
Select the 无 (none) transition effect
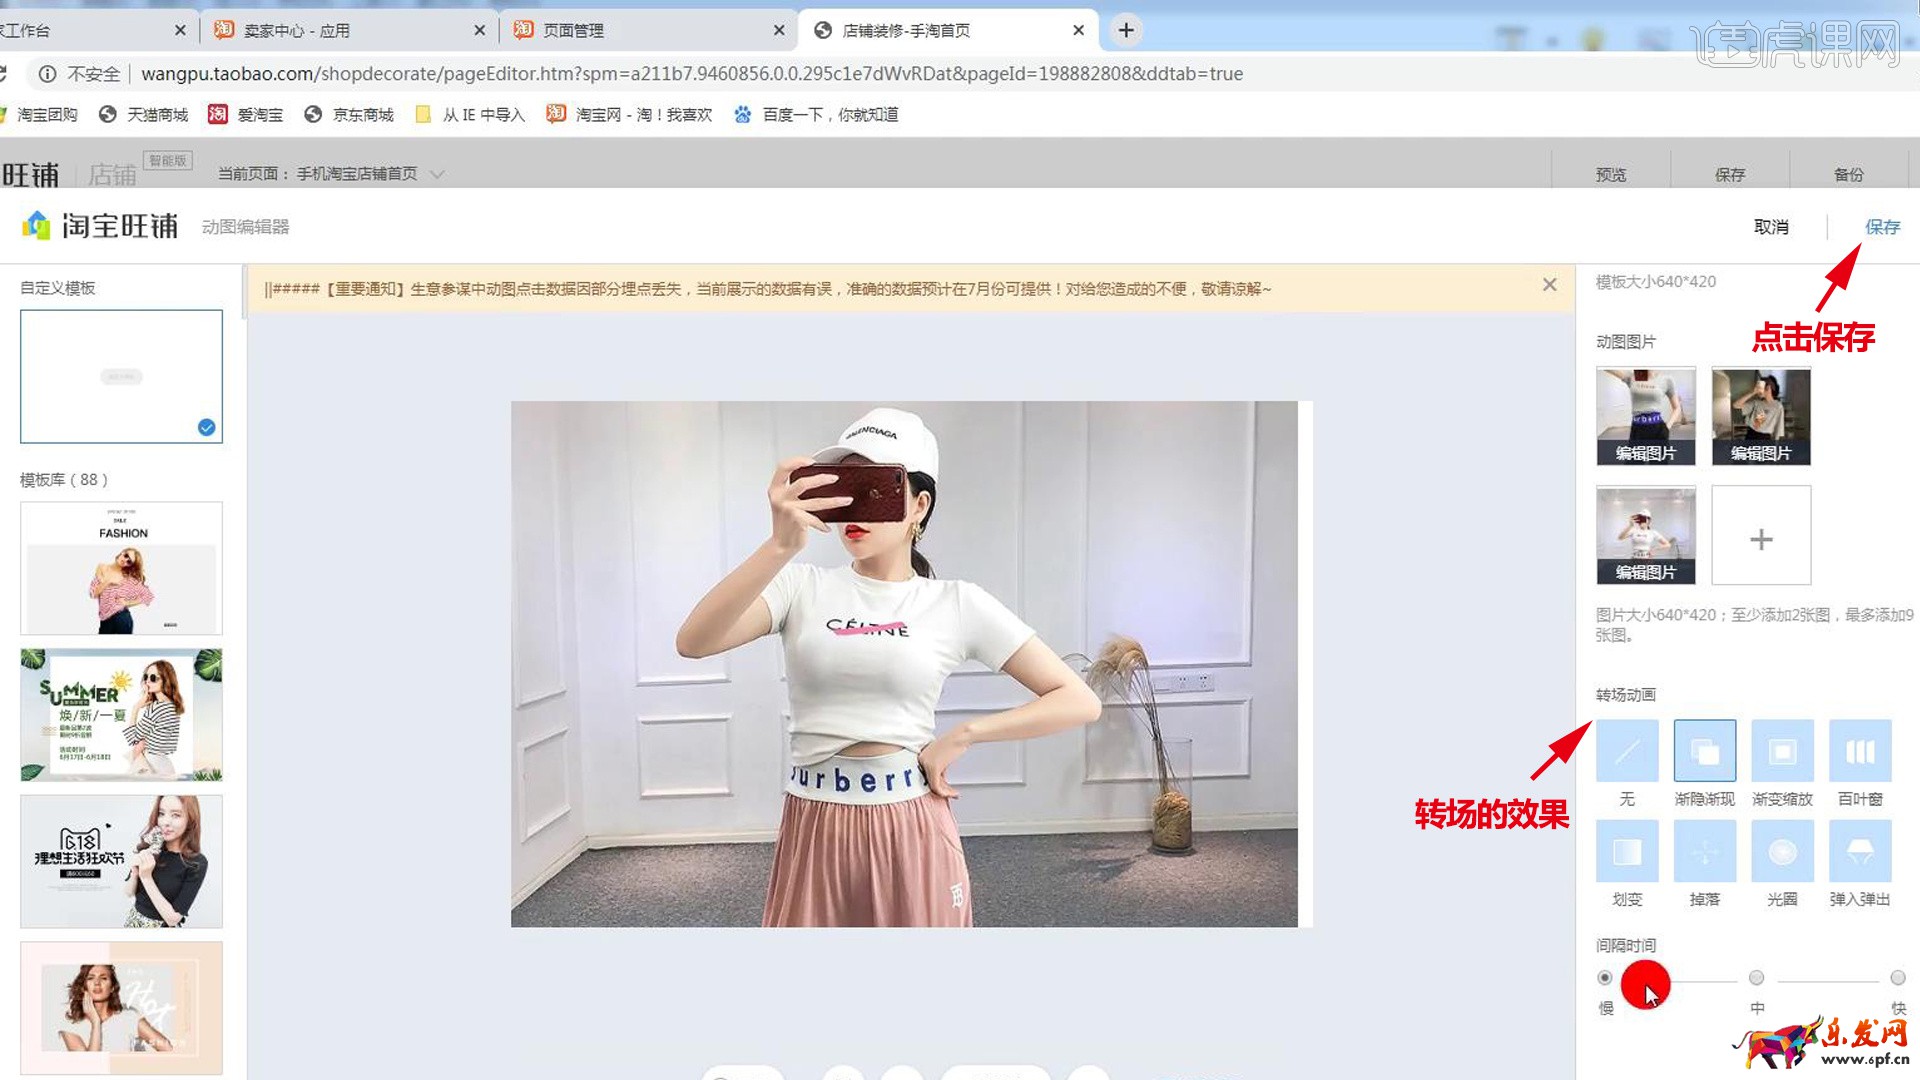[1627, 751]
